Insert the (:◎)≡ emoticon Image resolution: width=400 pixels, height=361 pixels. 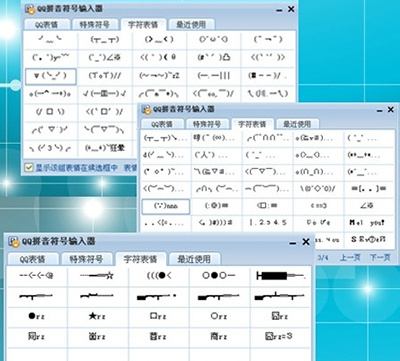pyautogui.click(x=216, y=206)
